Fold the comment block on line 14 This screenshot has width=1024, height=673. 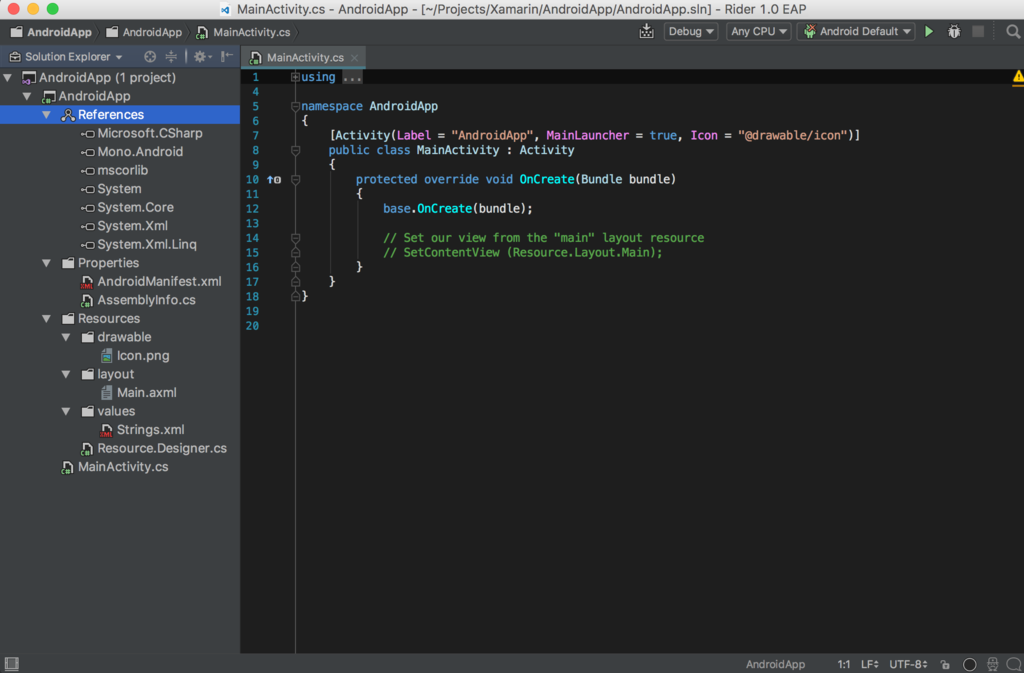click(x=295, y=238)
